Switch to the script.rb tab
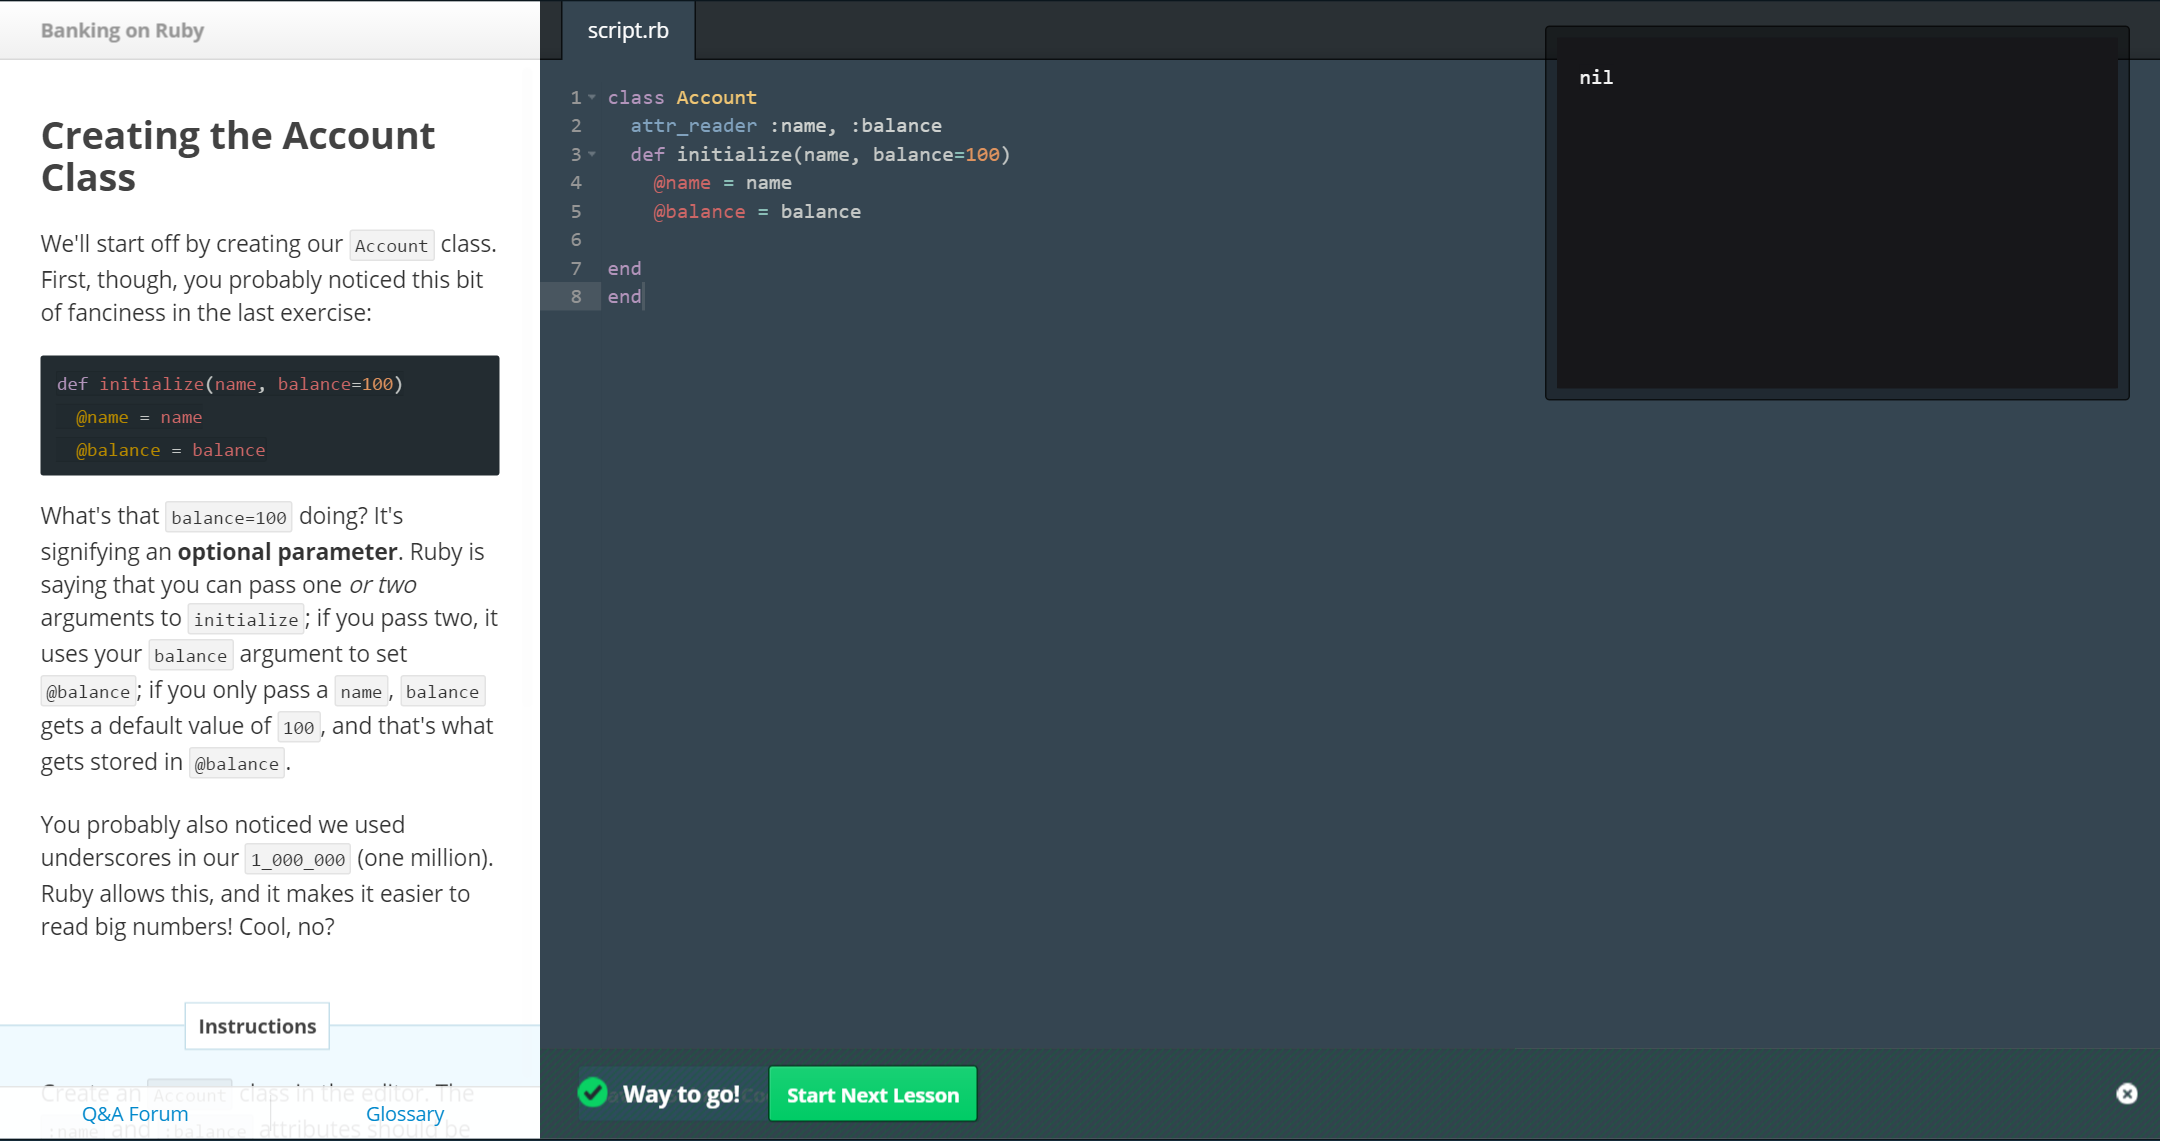Image resolution: width=2160 pixels, height=1141 pixels. pos(628,31)
